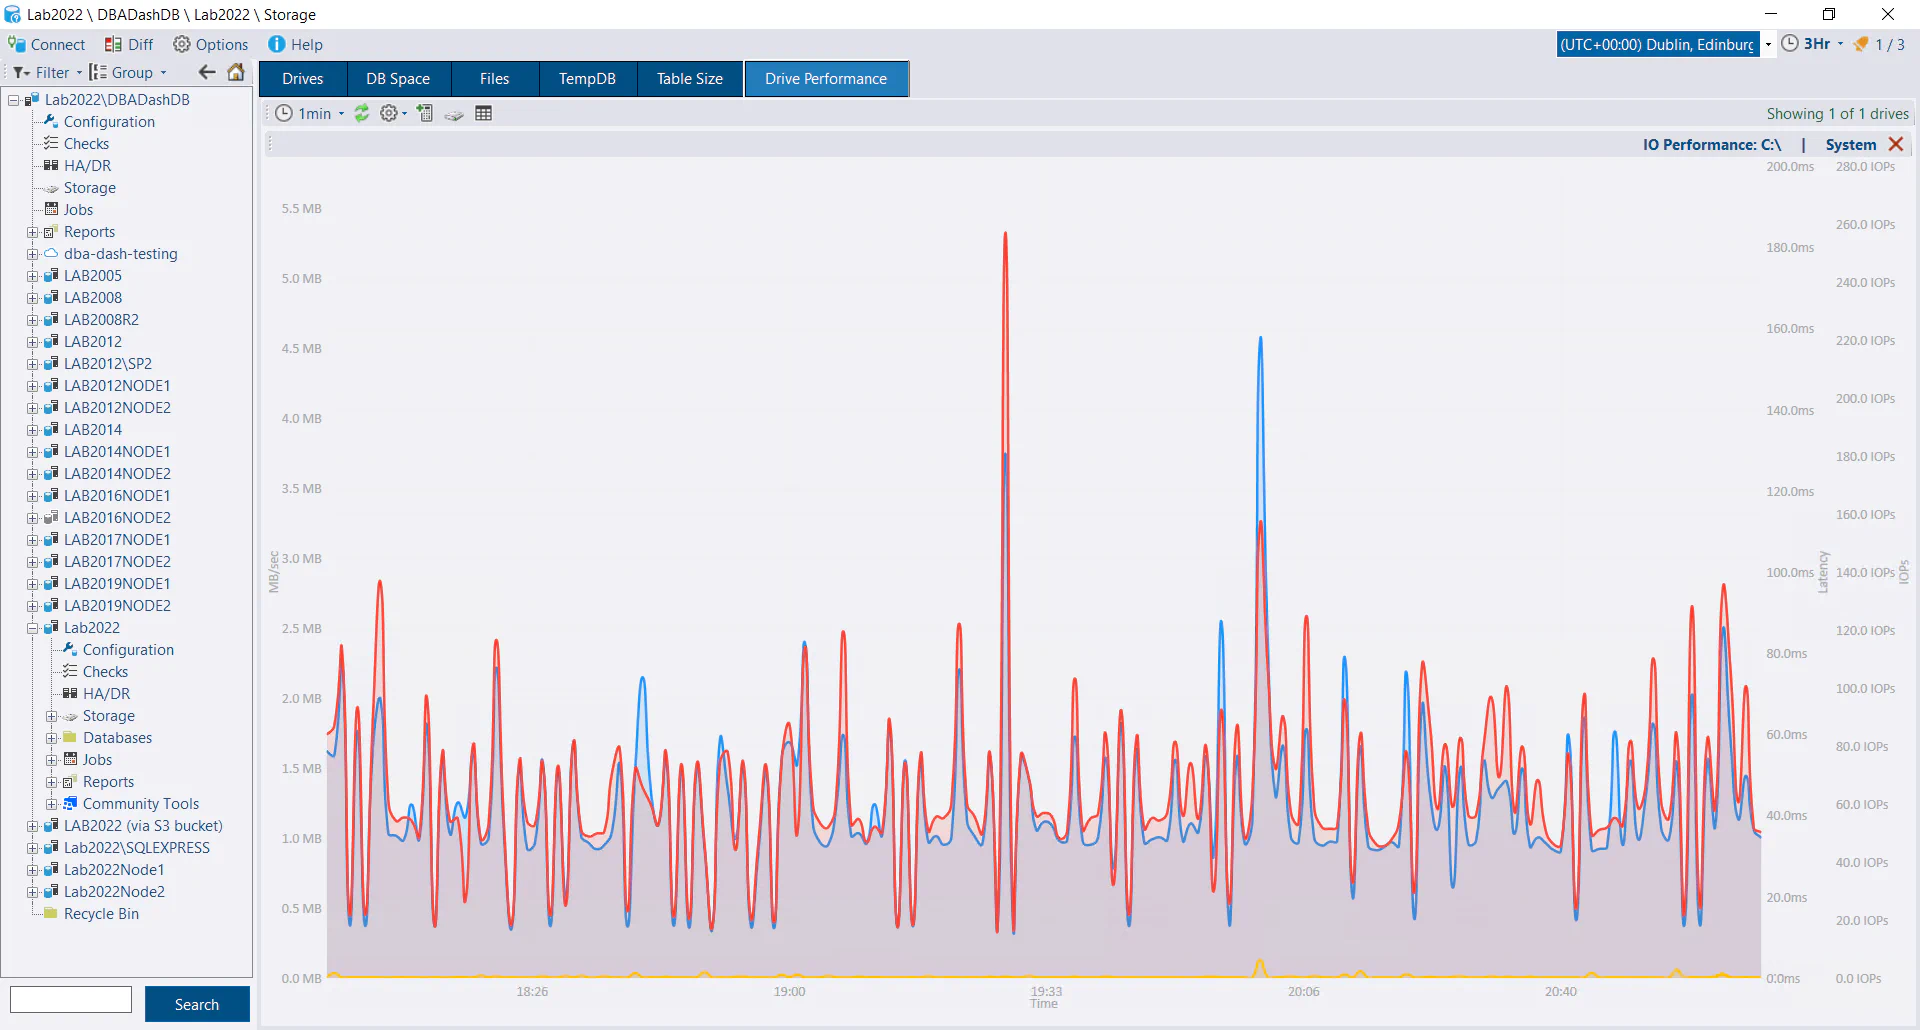This screenshot has height=1030, width=1920.
Task: Select Community Tools in the tree
Action: [x=141, y=804]
